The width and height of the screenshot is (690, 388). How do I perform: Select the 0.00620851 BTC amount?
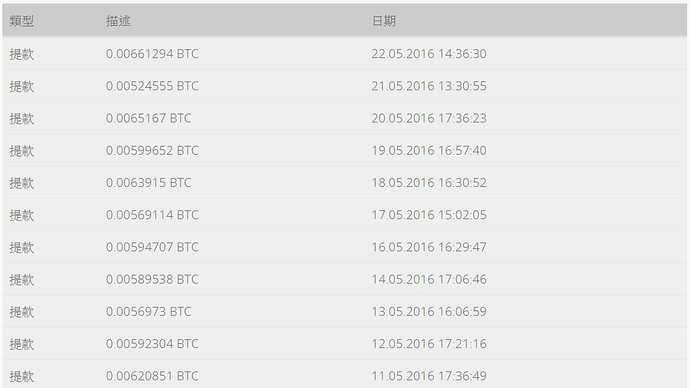(x=152, y=376)
